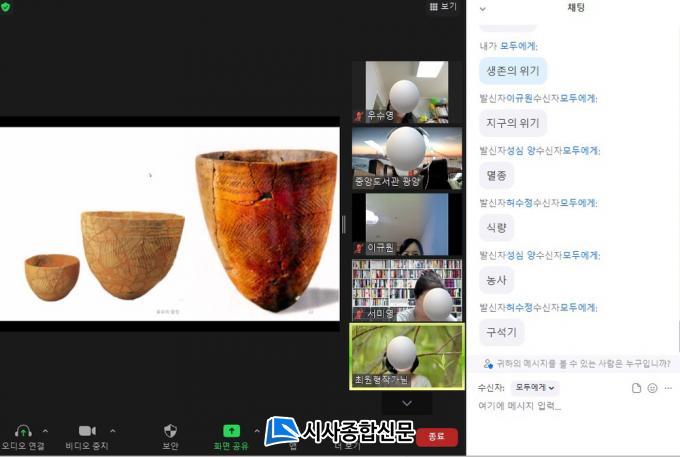Open the Security shield icon
The height and width of the screenshot is (457, 680).
click(170, 430)
